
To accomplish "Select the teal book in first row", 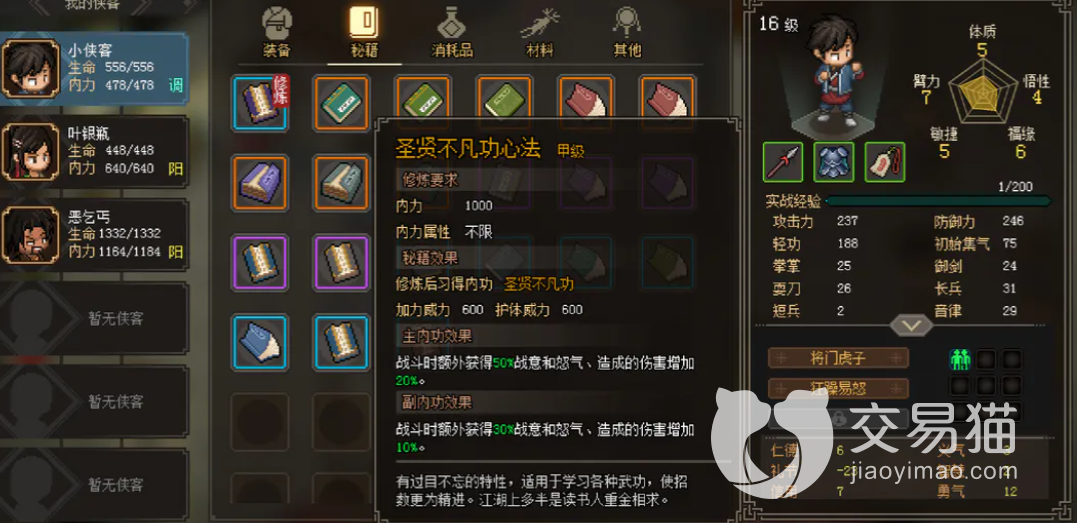I will point(342,102).
